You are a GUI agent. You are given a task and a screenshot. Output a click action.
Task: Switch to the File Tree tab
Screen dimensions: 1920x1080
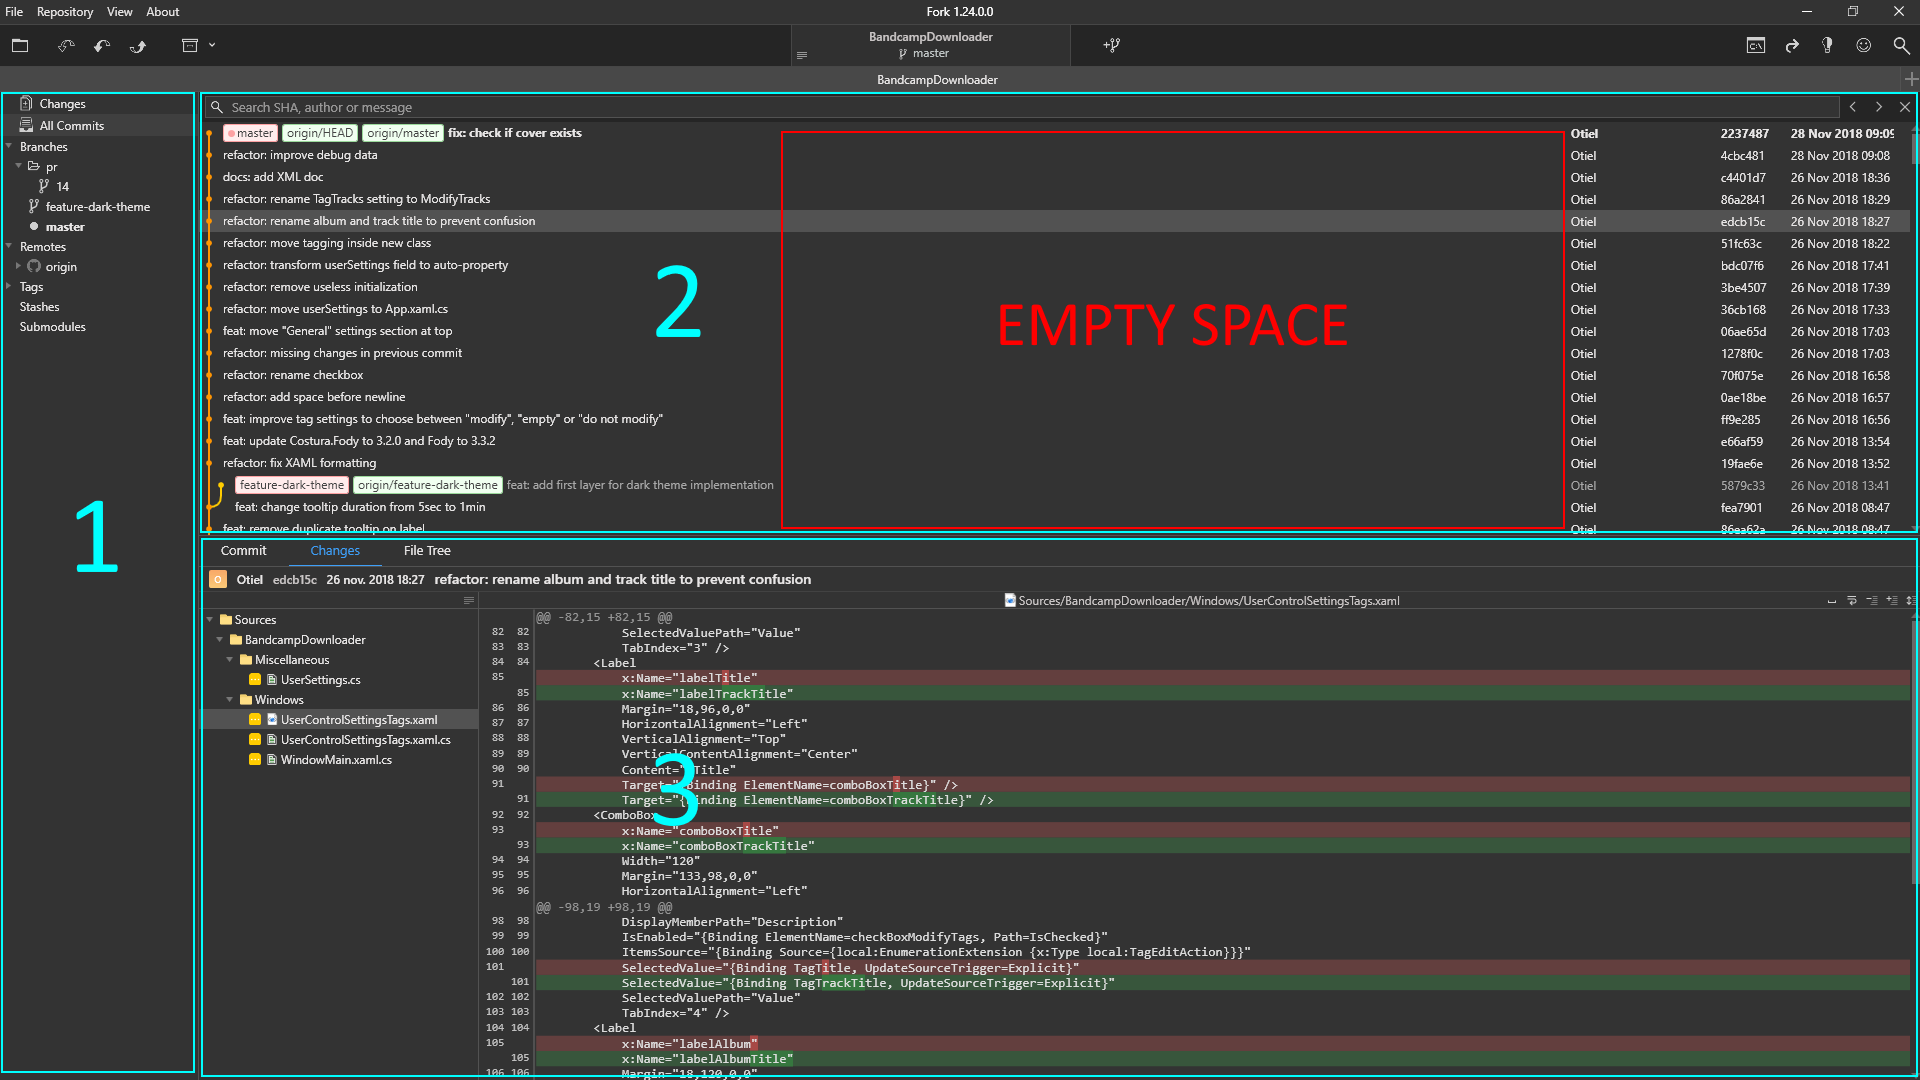[427, 550]
